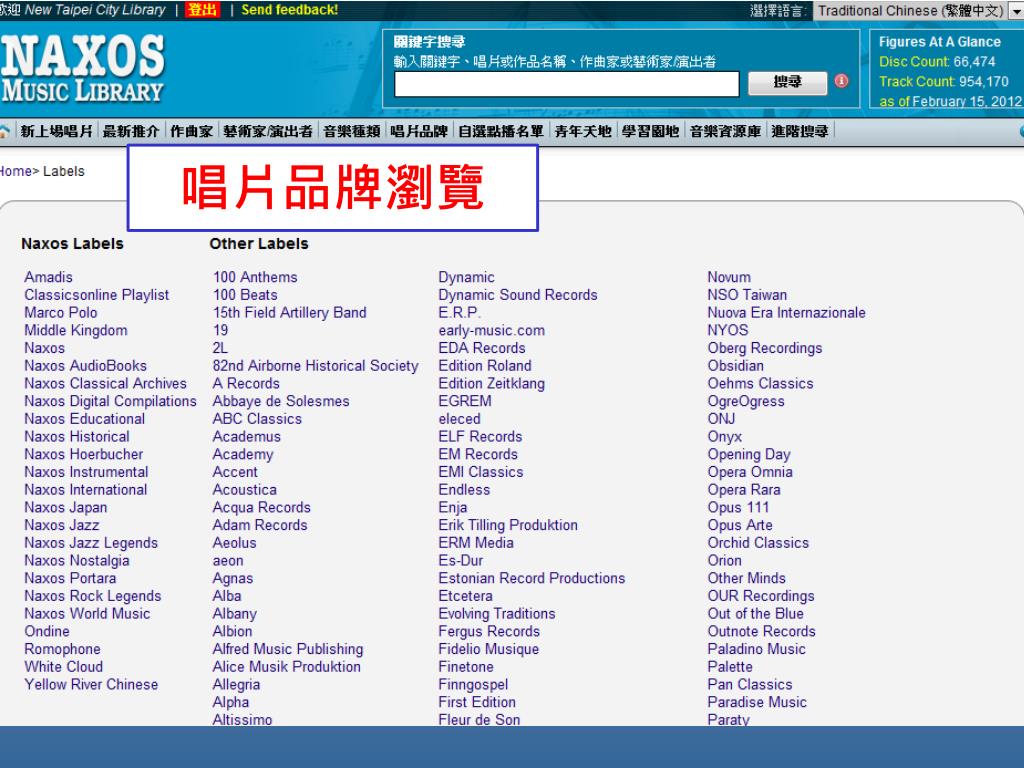
Task: Open the Paladino Music label
Action: point(756,649)
